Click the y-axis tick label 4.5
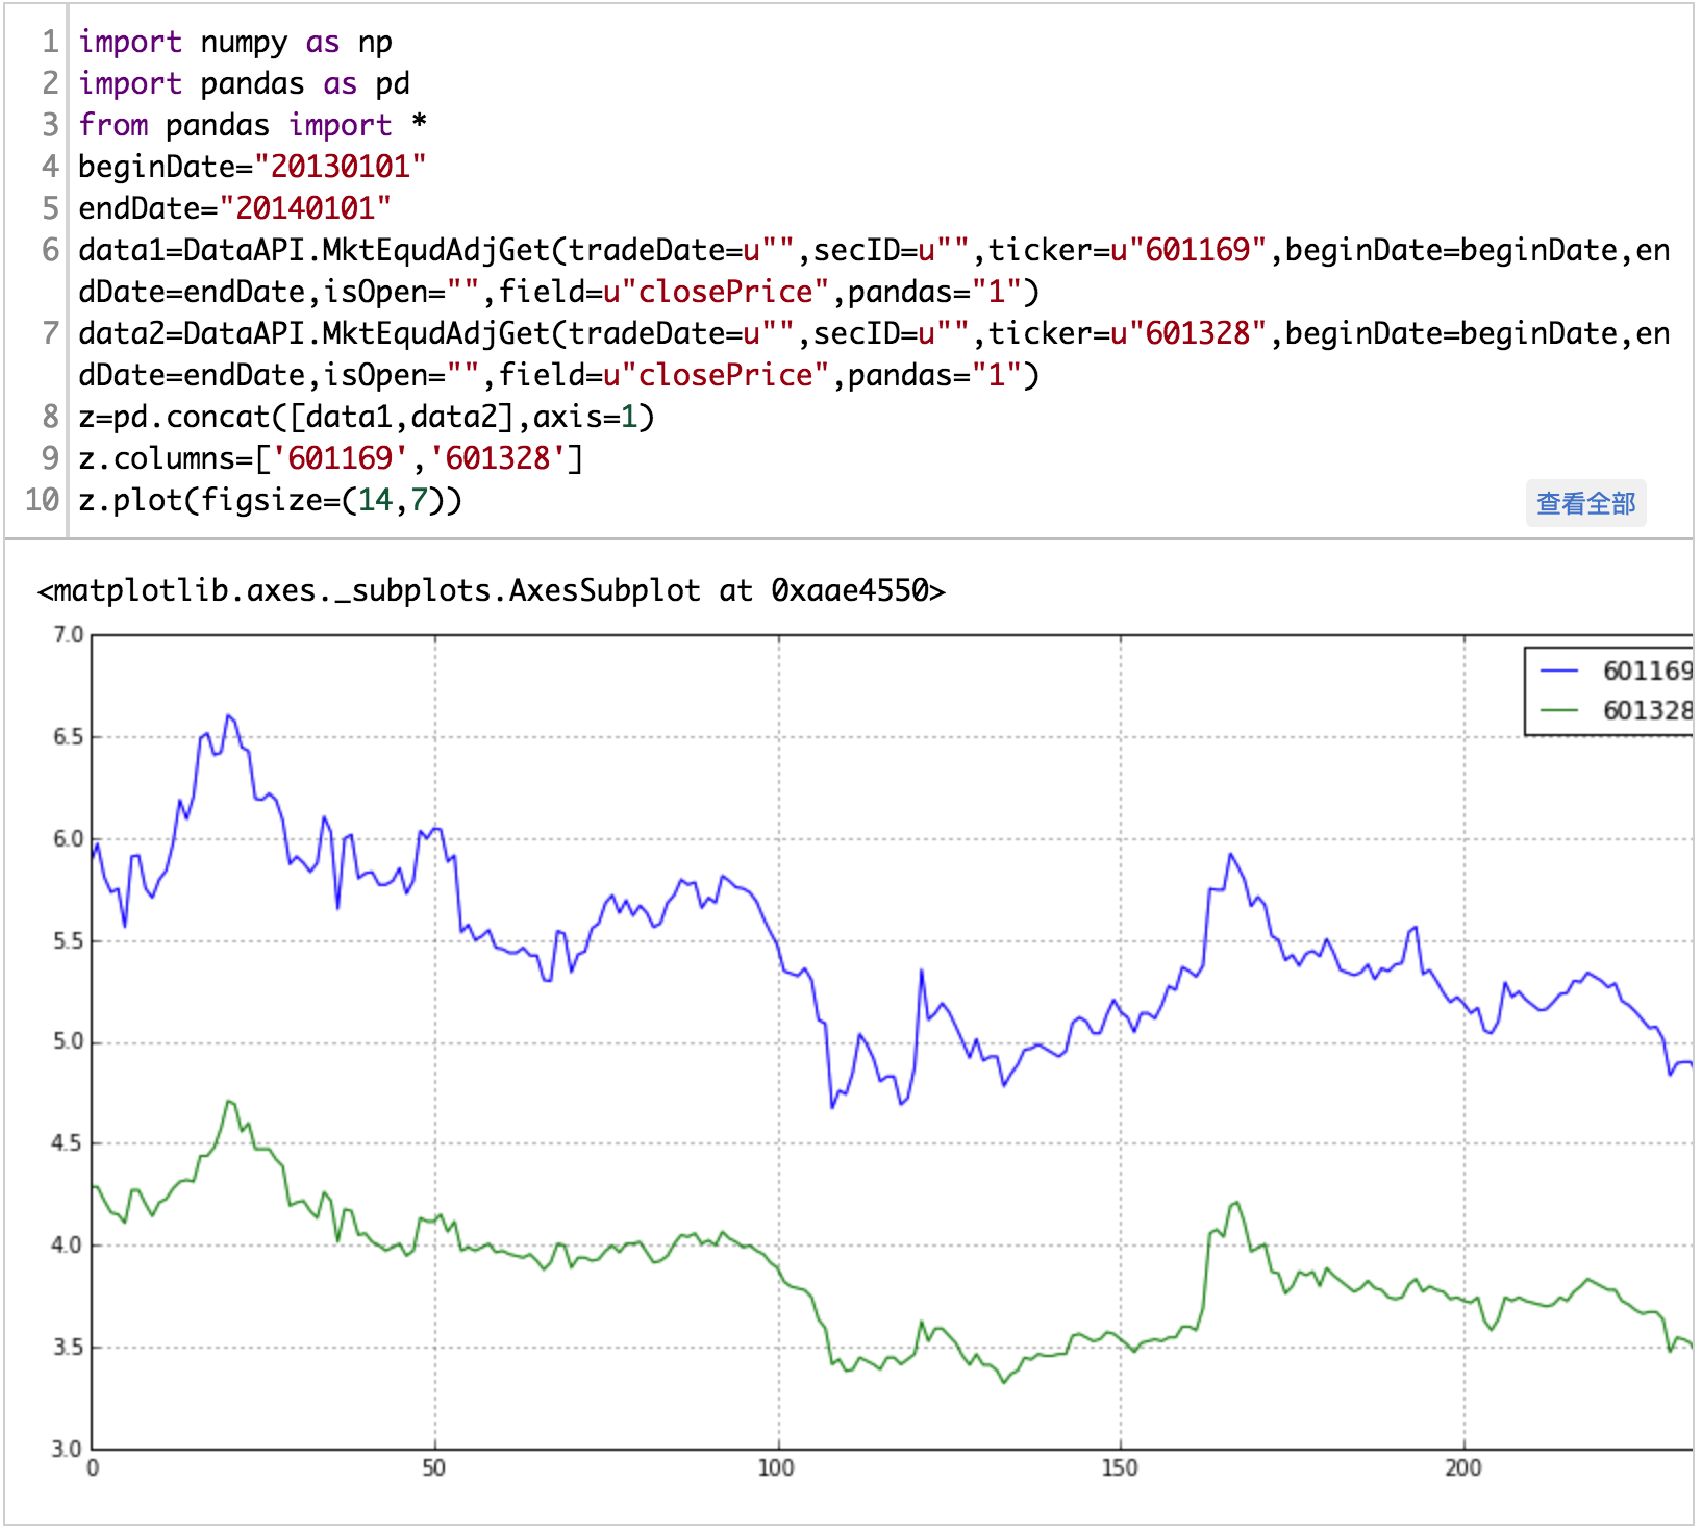 coord(68,1144)
